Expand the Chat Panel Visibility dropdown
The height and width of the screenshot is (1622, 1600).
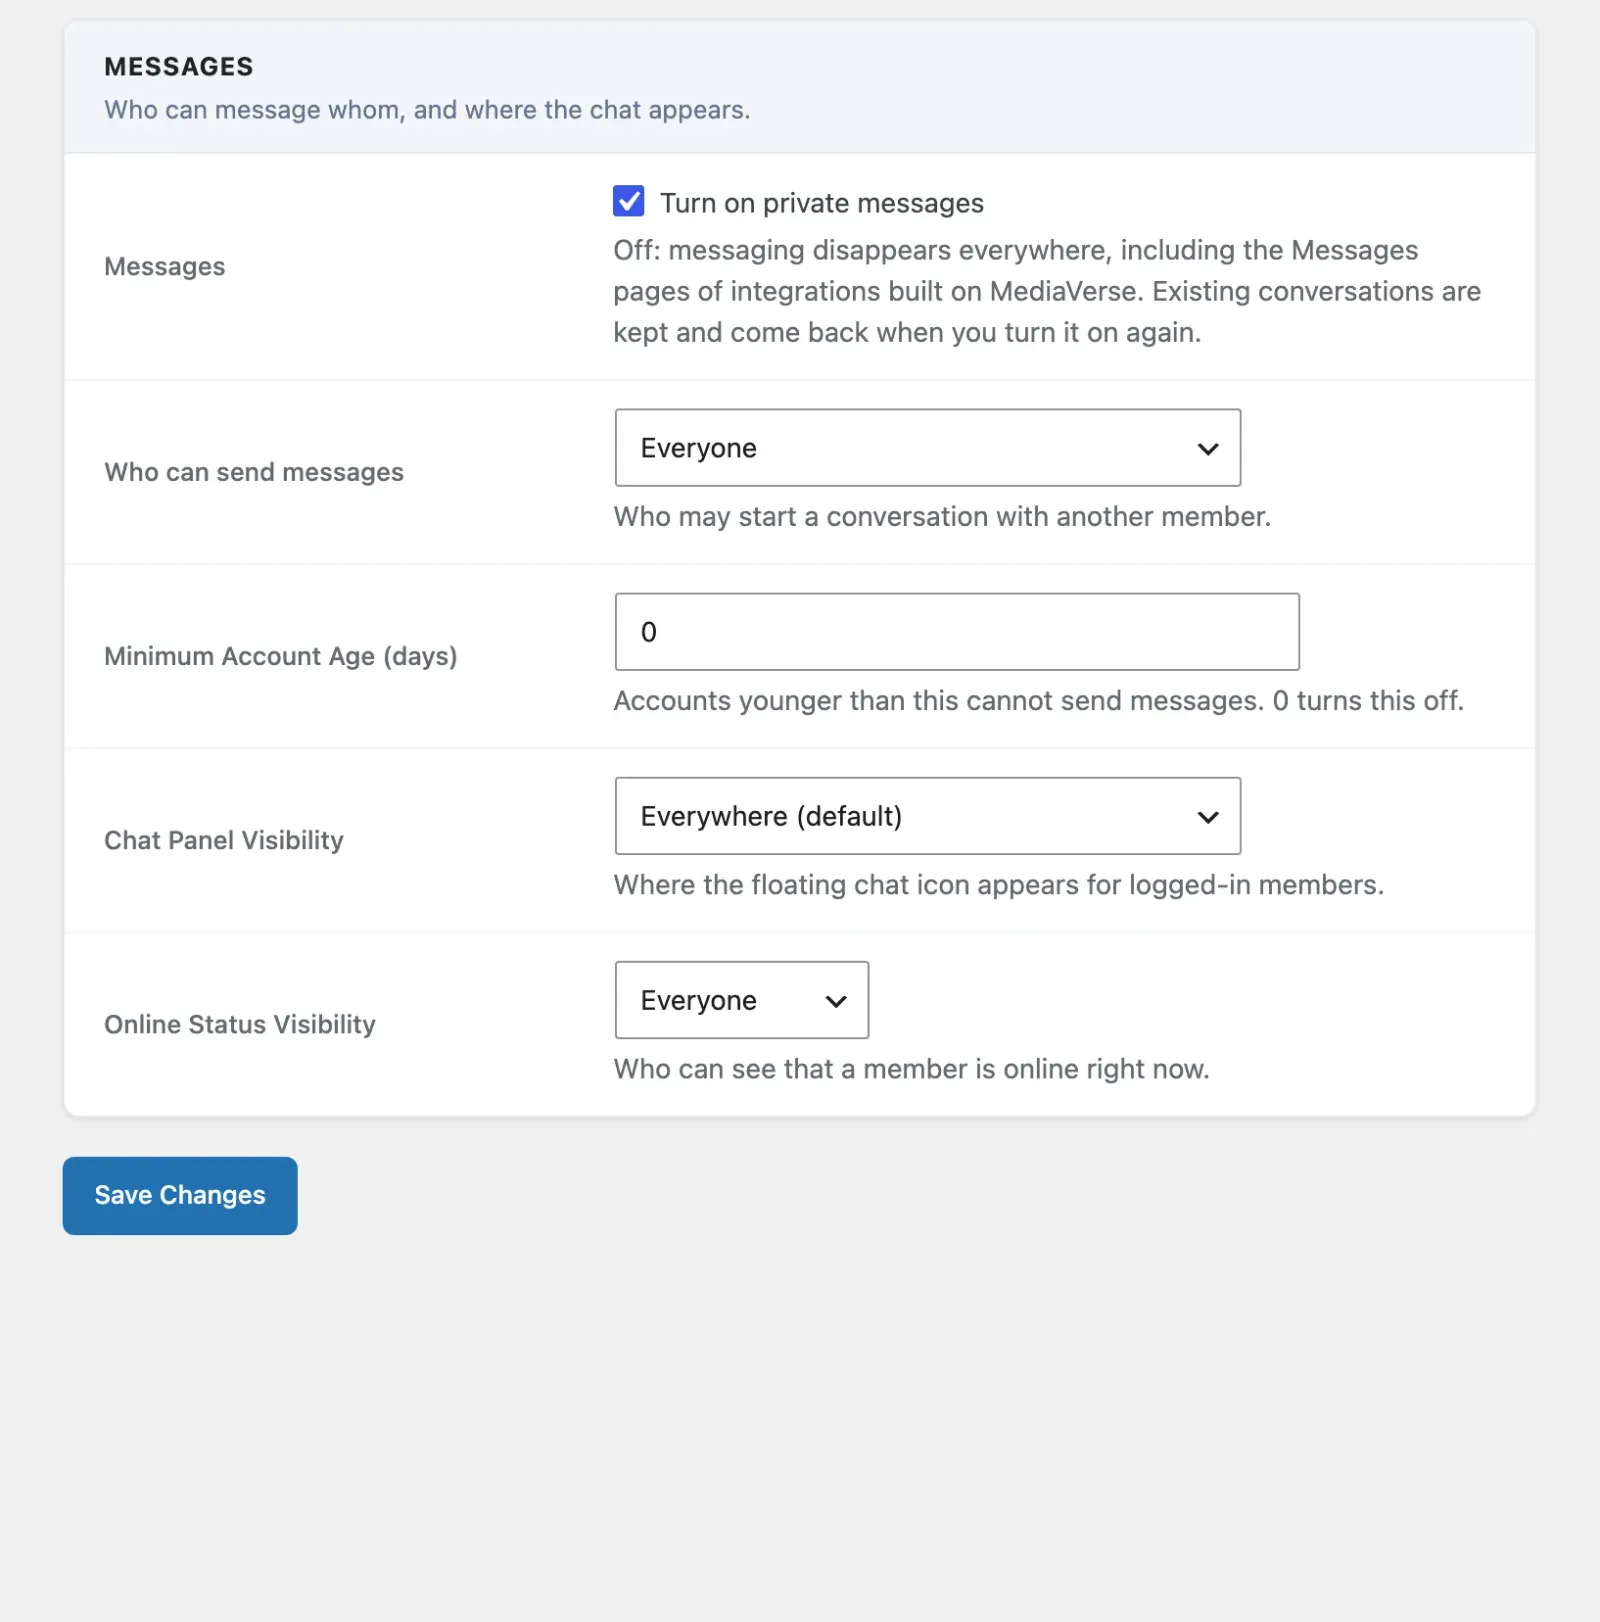pos(927,816)
